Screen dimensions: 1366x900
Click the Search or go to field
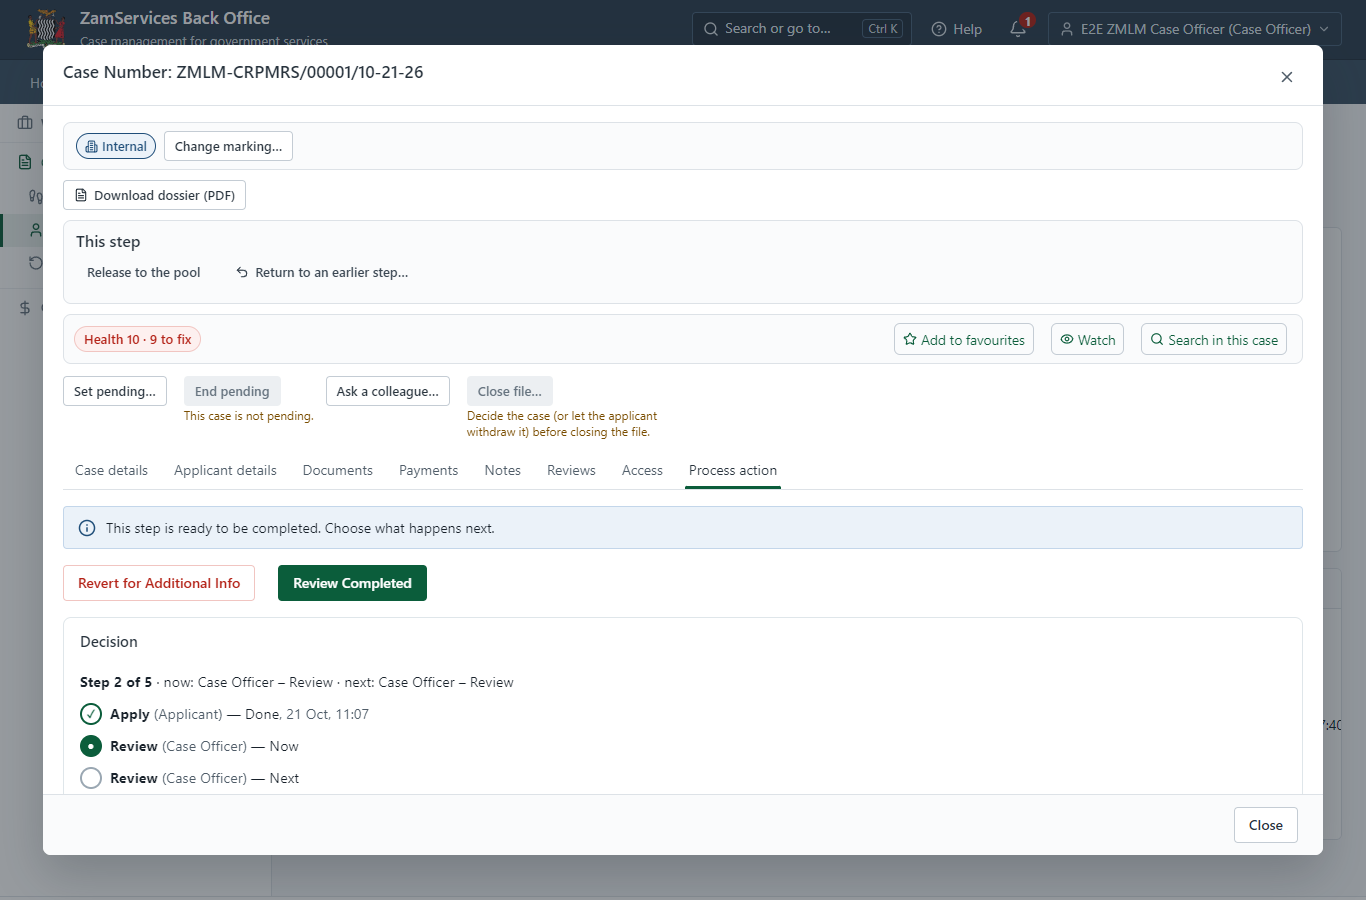point(800,29)
